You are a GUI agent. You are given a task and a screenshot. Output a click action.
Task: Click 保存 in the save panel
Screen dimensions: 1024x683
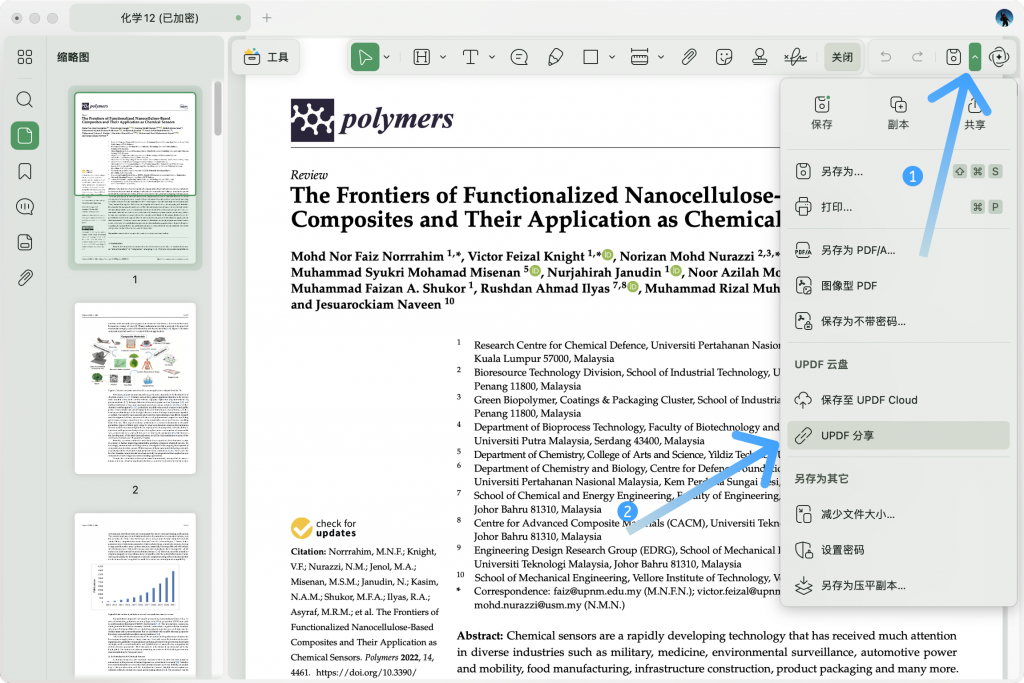click(x=822, y=112)
